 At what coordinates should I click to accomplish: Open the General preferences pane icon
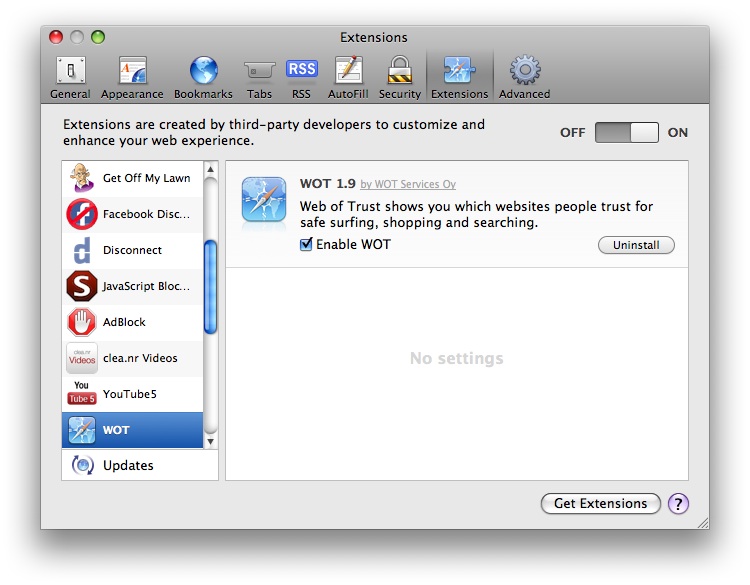71,70
